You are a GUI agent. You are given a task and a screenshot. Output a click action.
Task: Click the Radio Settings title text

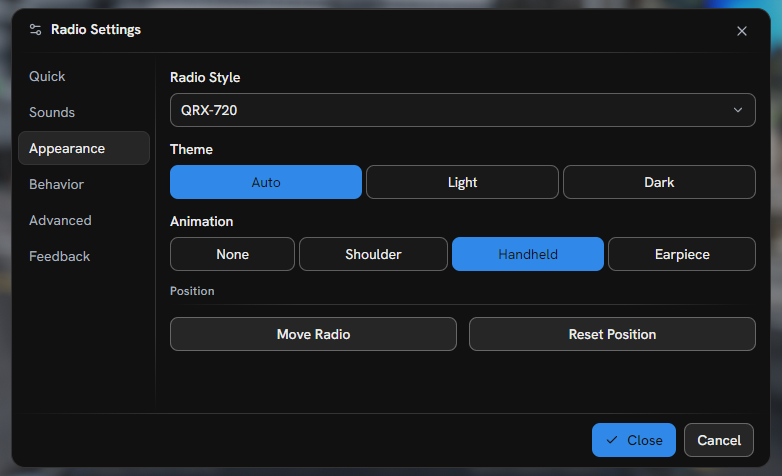tap(96, 29)
